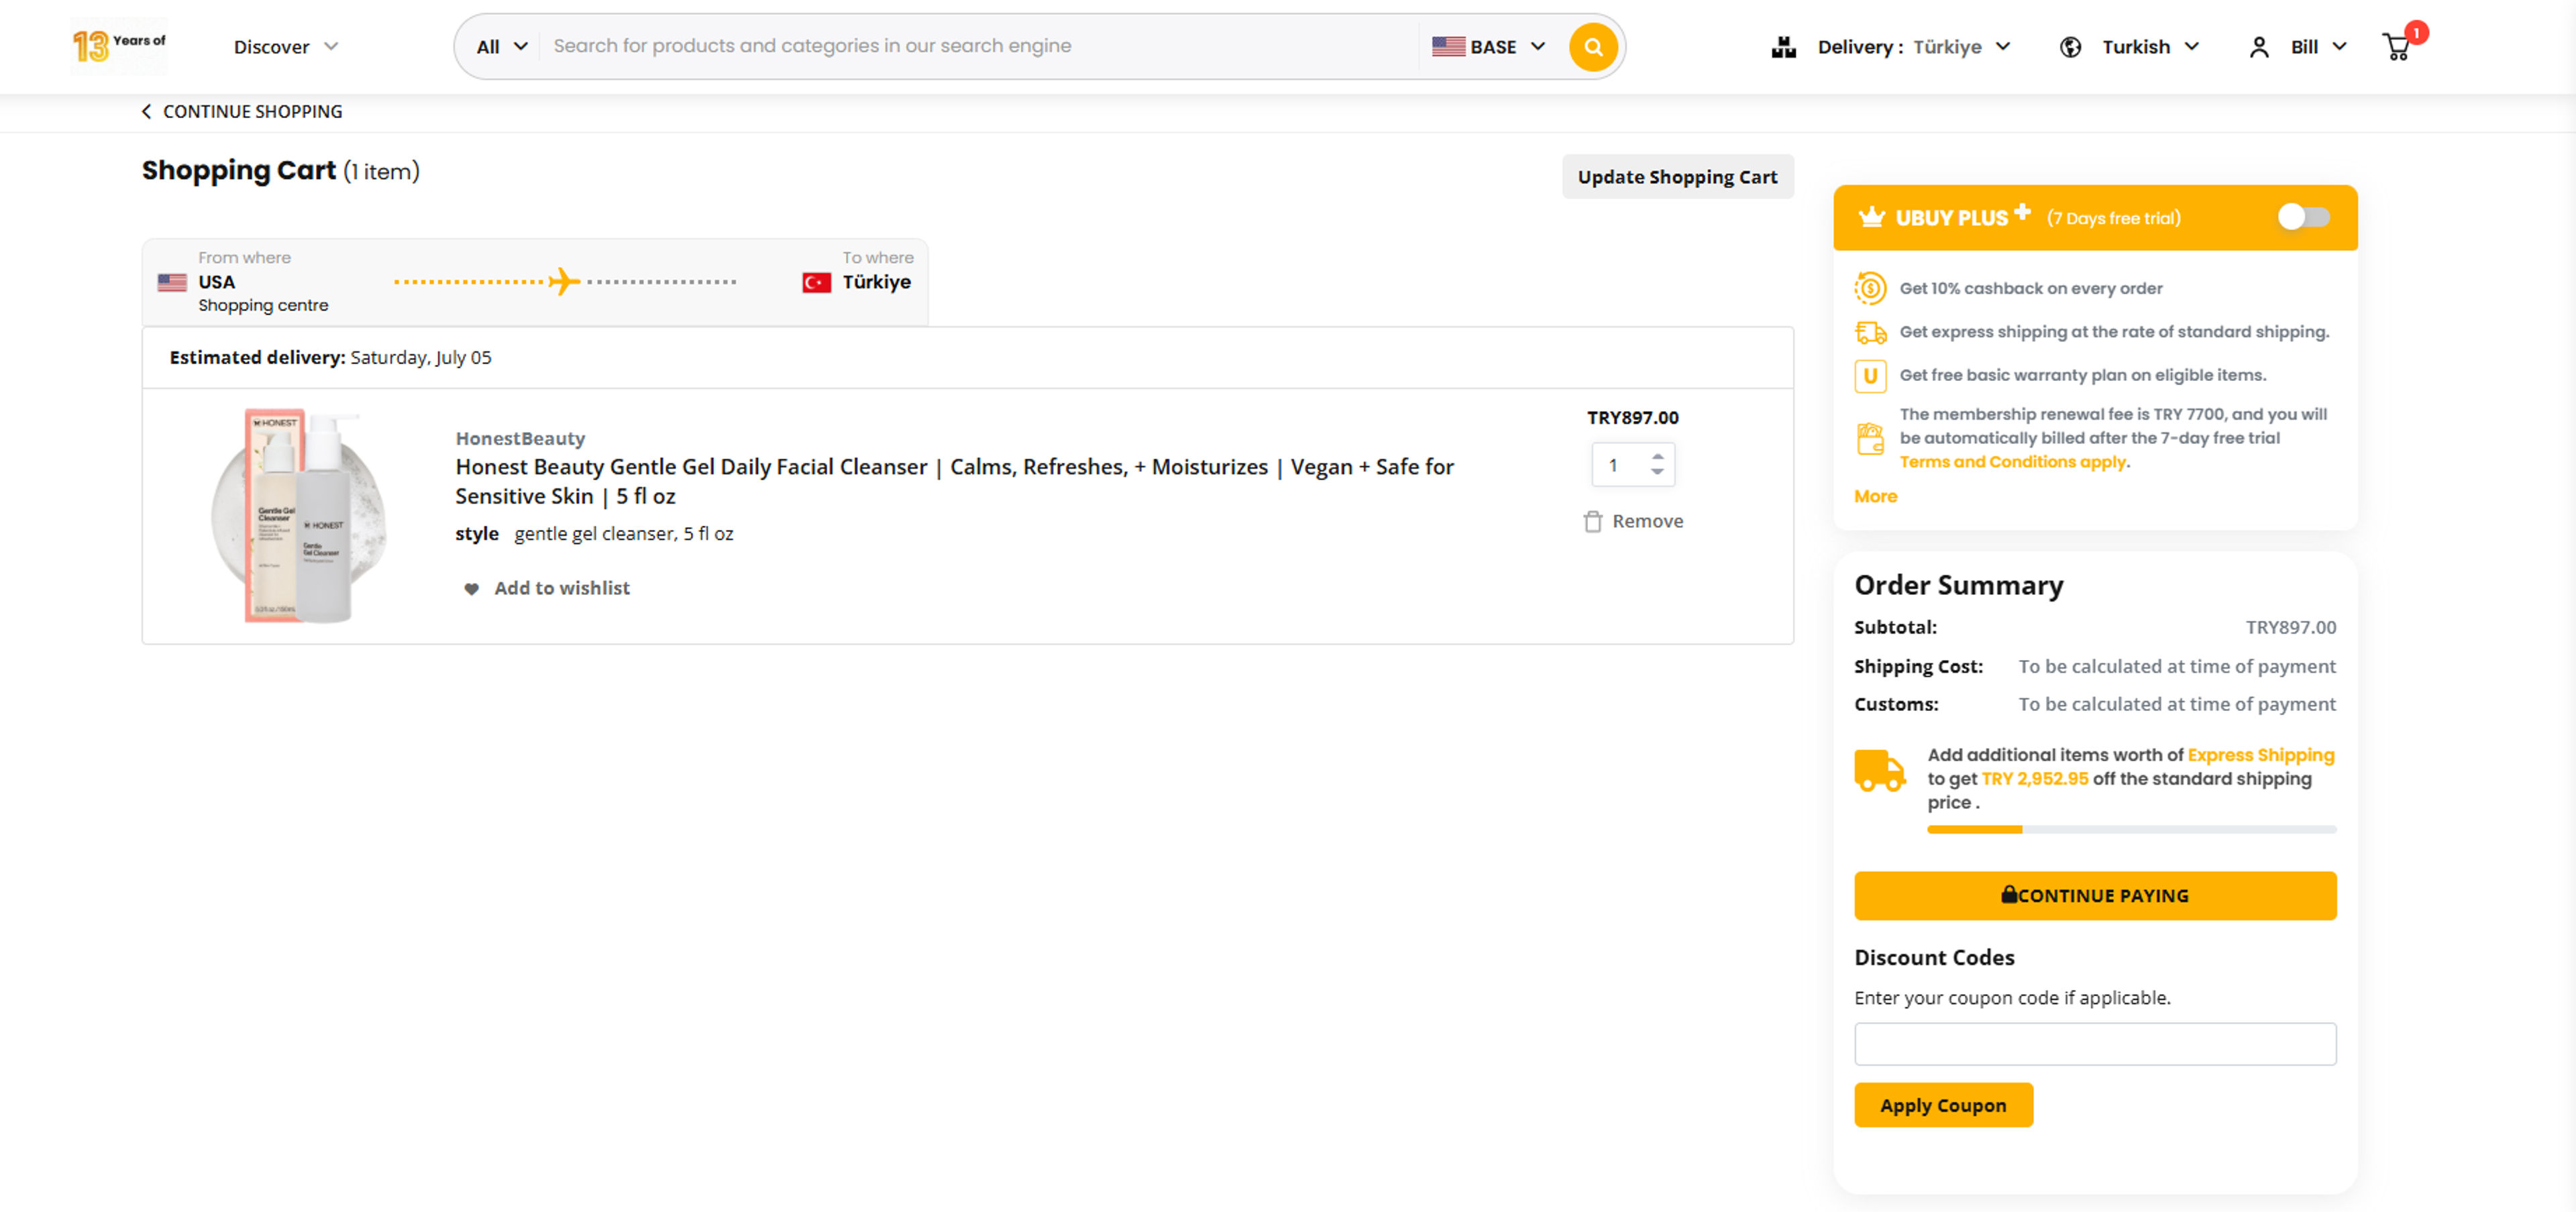Click the TRY897.00 item price

1632,418
